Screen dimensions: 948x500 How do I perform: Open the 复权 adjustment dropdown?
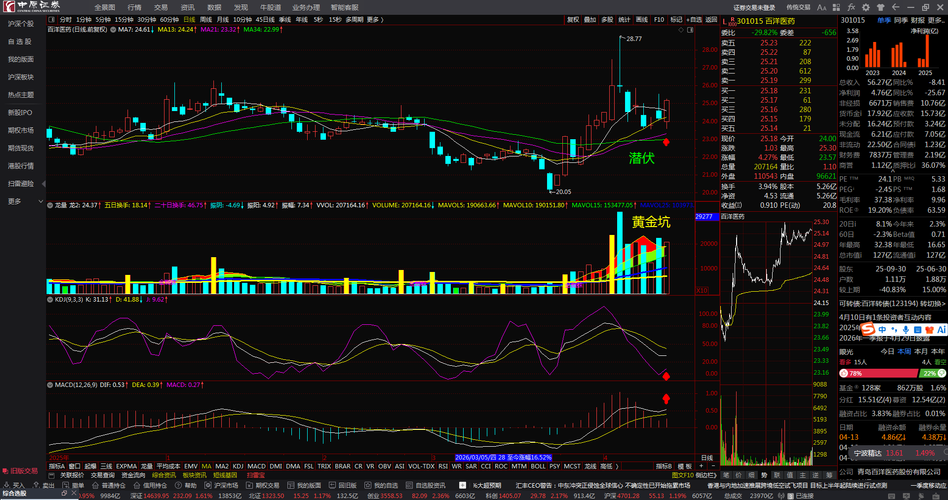pos(573,19)
